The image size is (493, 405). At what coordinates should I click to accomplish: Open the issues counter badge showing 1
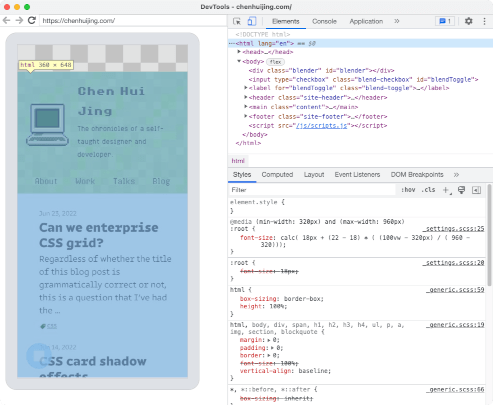click(x=445, y=21)
